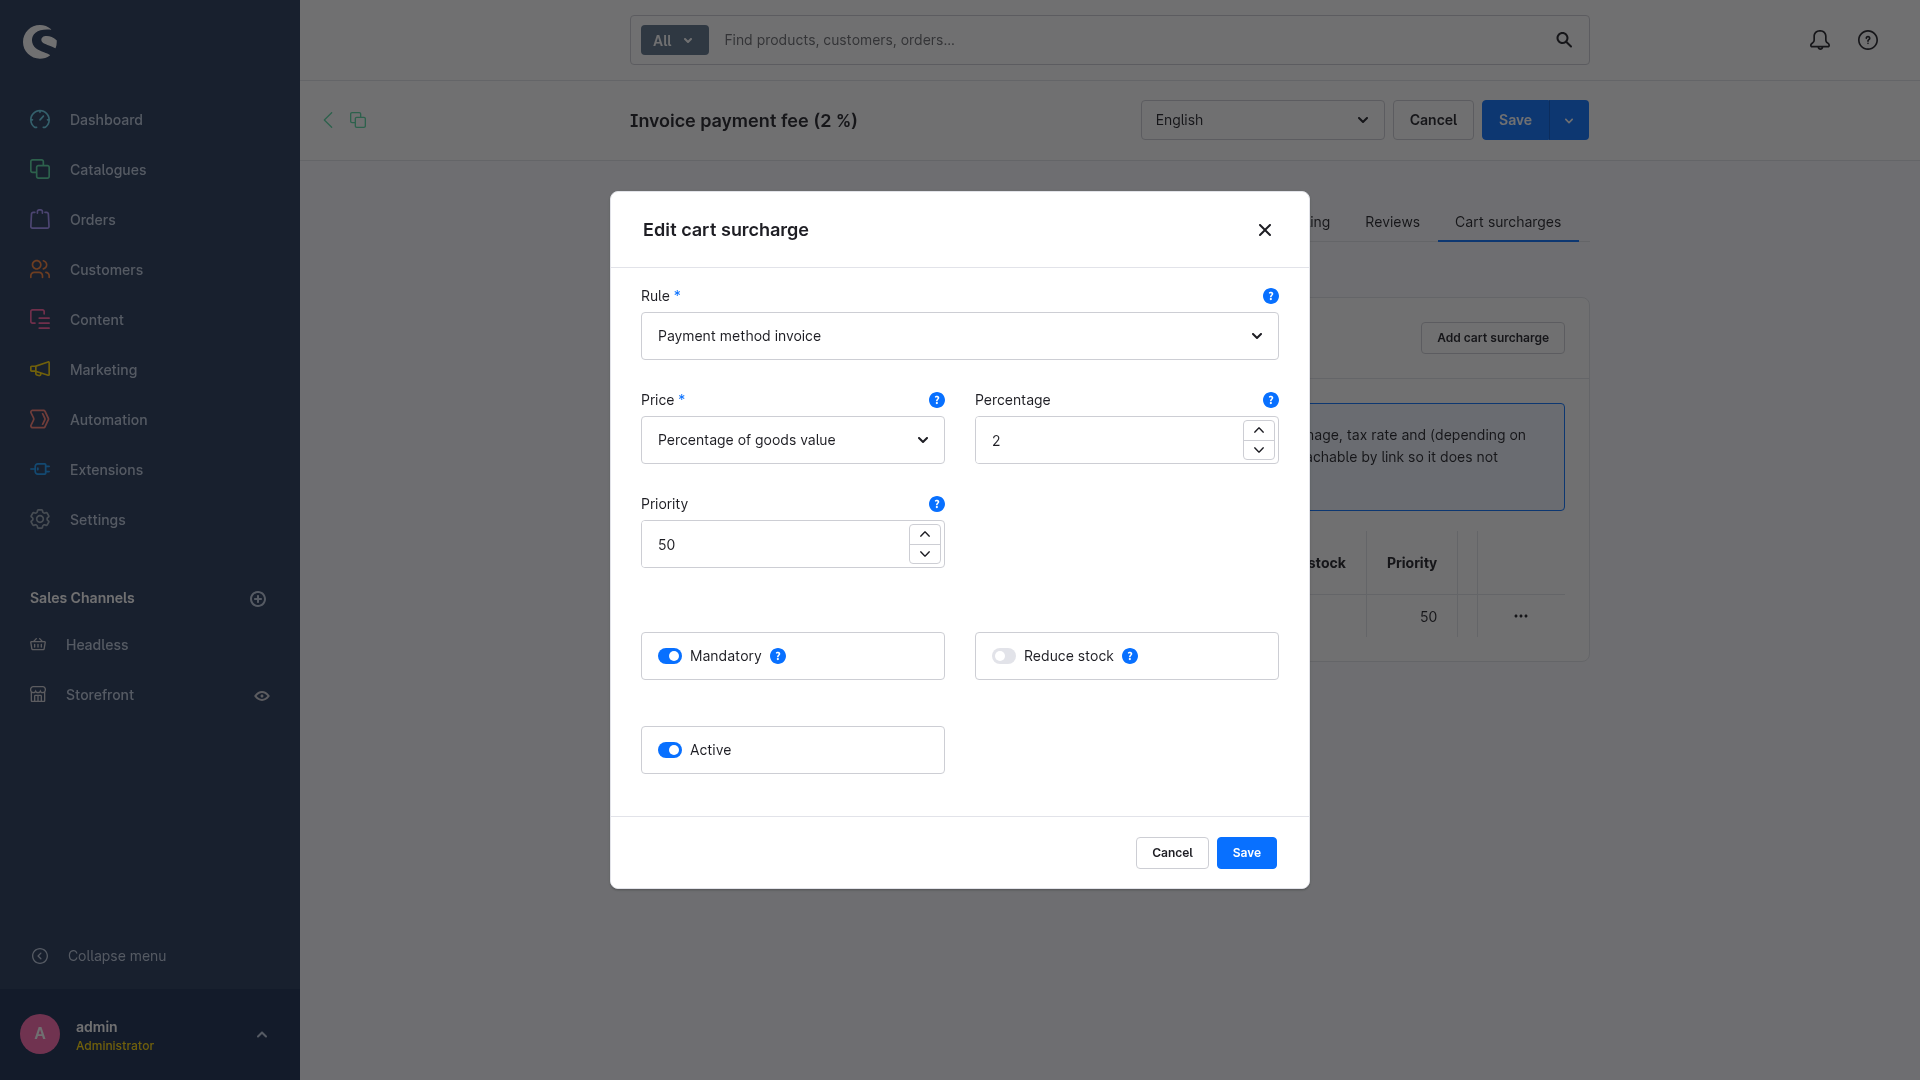This screenshot has height=1080, width=1920.
Task: Open the Storefront sales channel
Action: pos(100,695)
